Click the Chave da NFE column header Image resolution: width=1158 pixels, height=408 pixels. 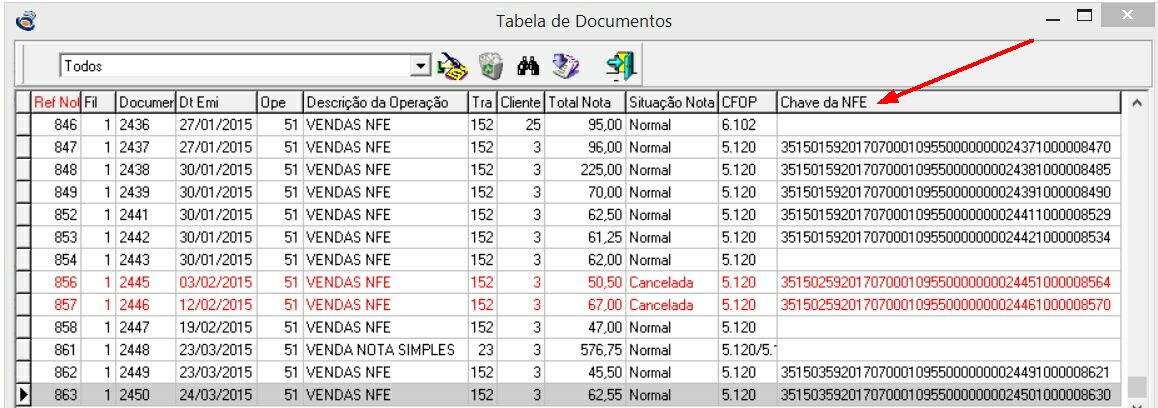click(948, 103)
